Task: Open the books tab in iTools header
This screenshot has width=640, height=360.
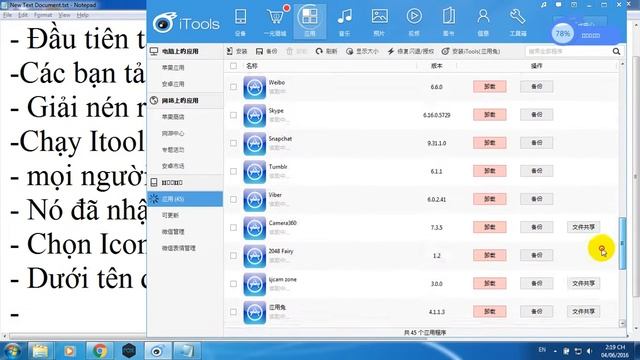Action: point(449,22)
